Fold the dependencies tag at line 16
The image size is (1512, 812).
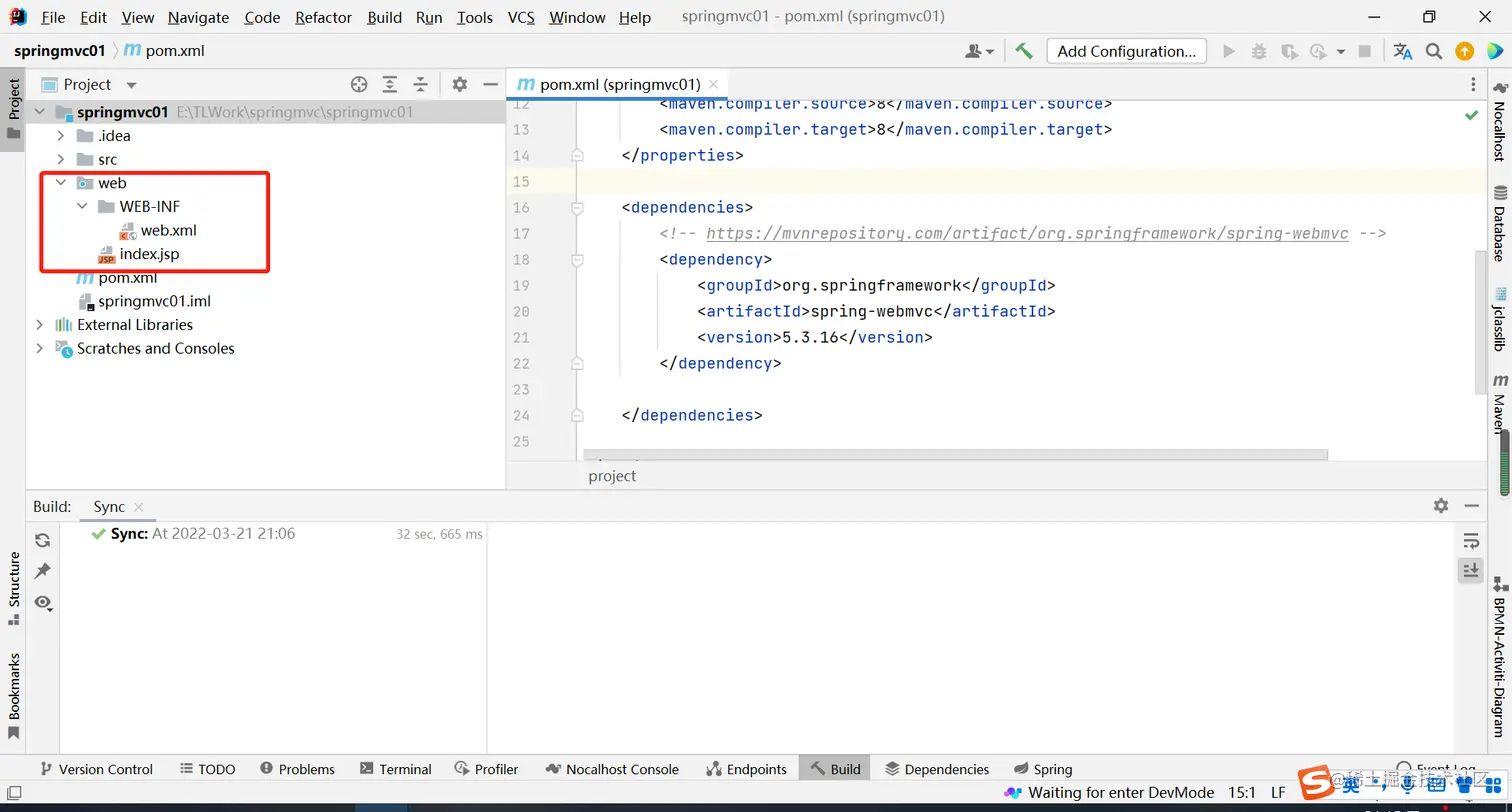(x=577, y=207)
